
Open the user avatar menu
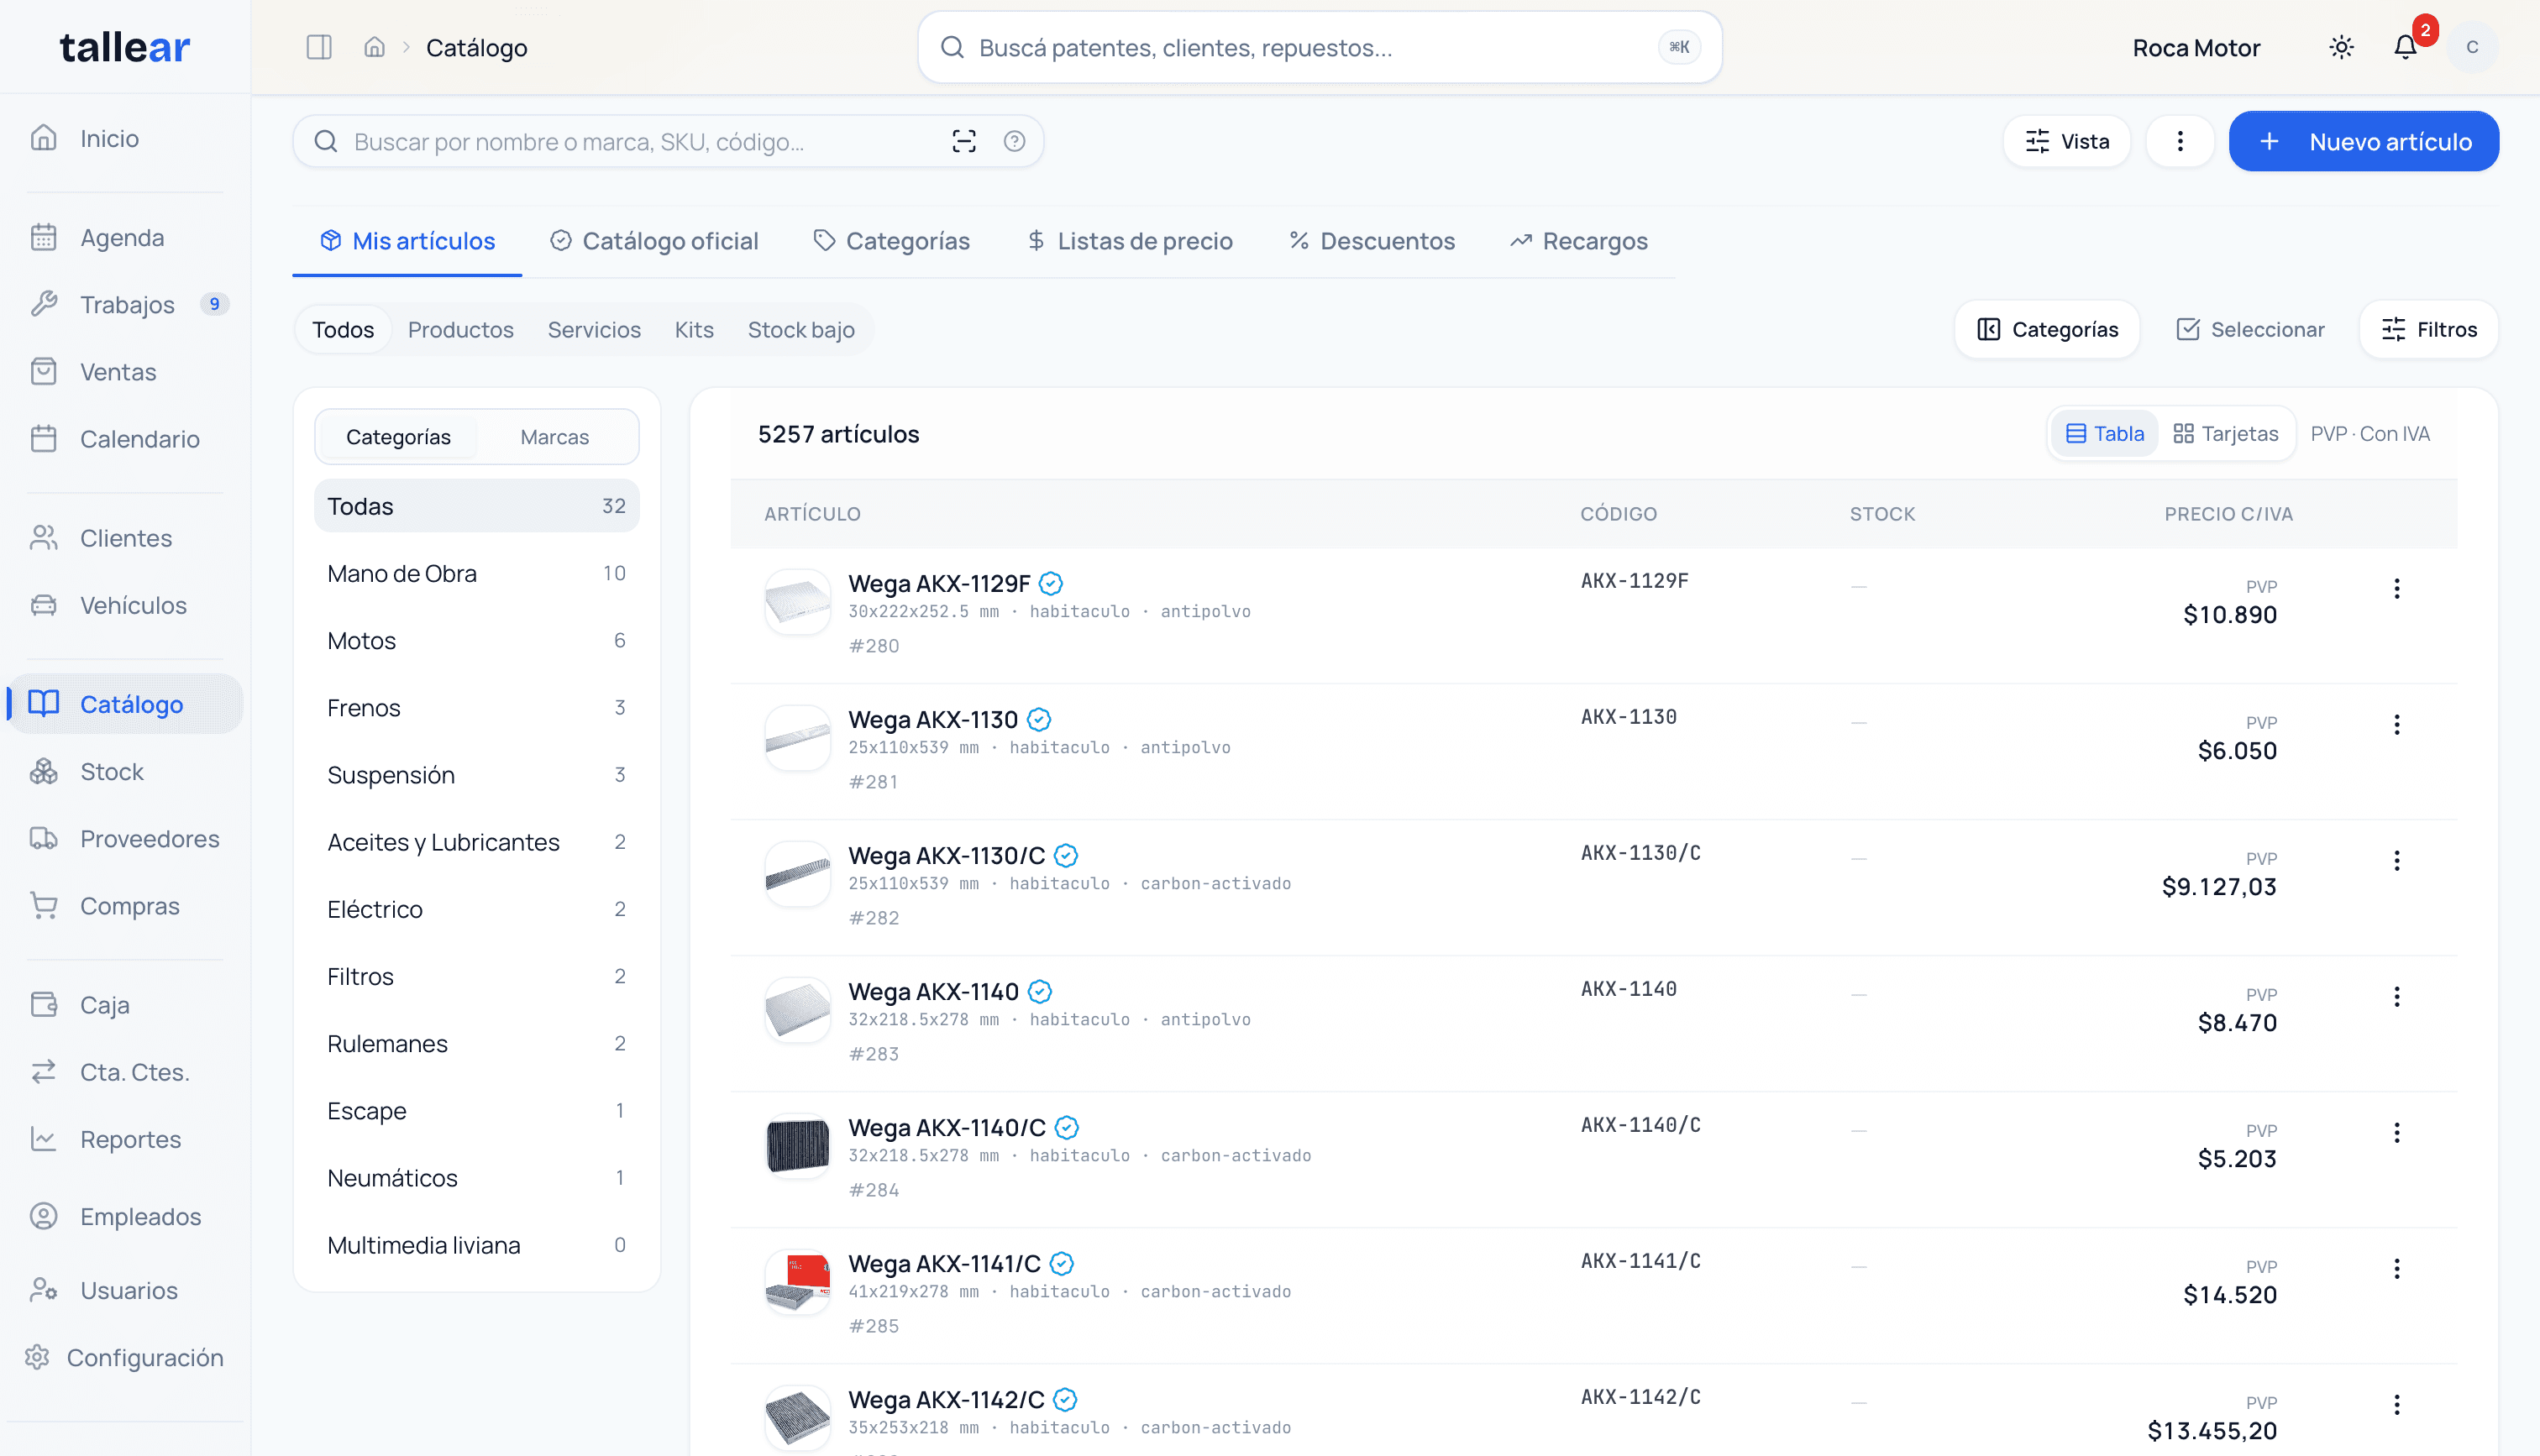[x=2471, y=47]
